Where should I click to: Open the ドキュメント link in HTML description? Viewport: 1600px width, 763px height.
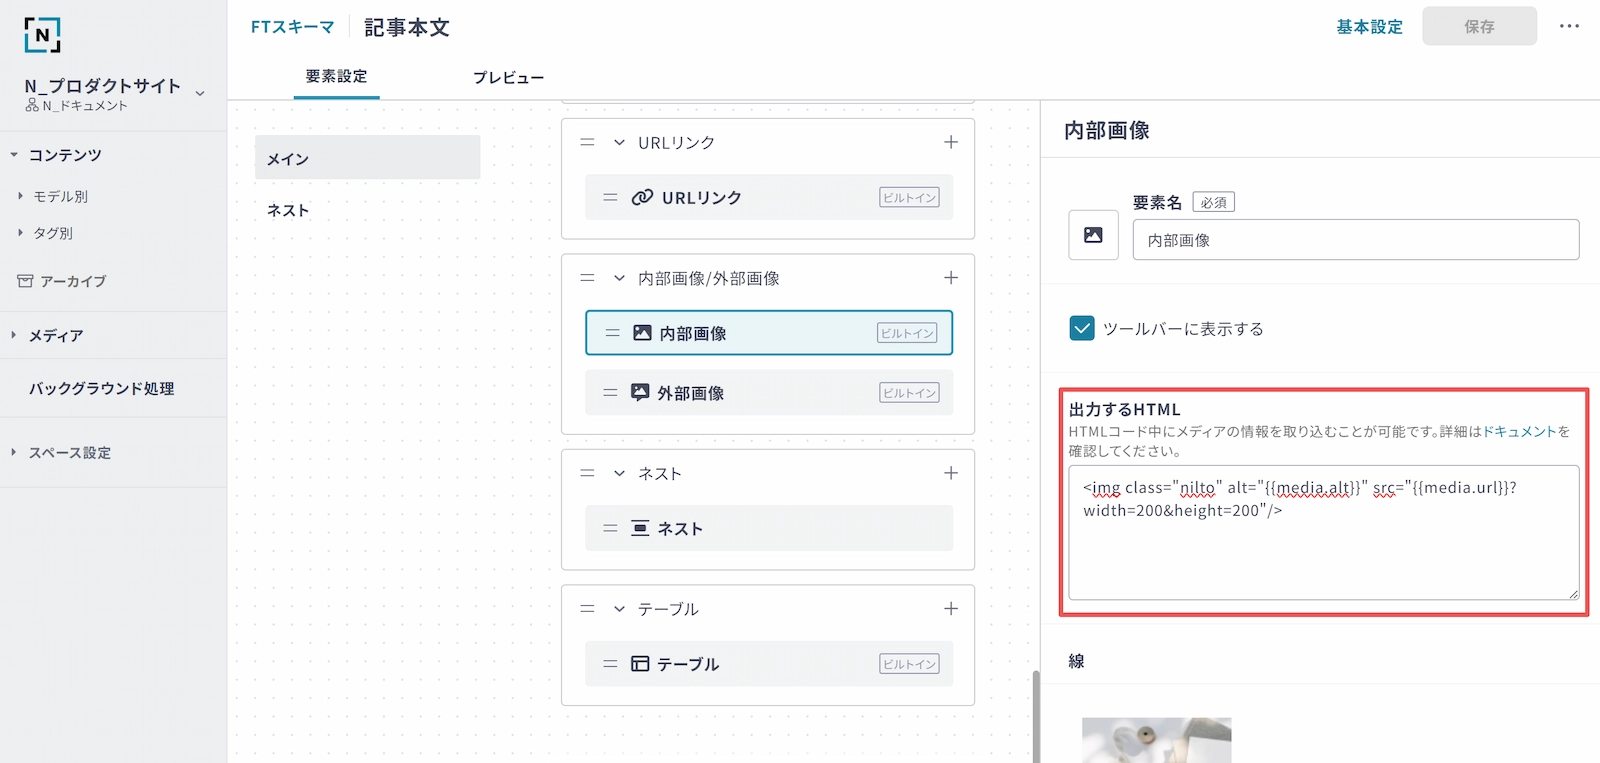(x=1519, y=432)
